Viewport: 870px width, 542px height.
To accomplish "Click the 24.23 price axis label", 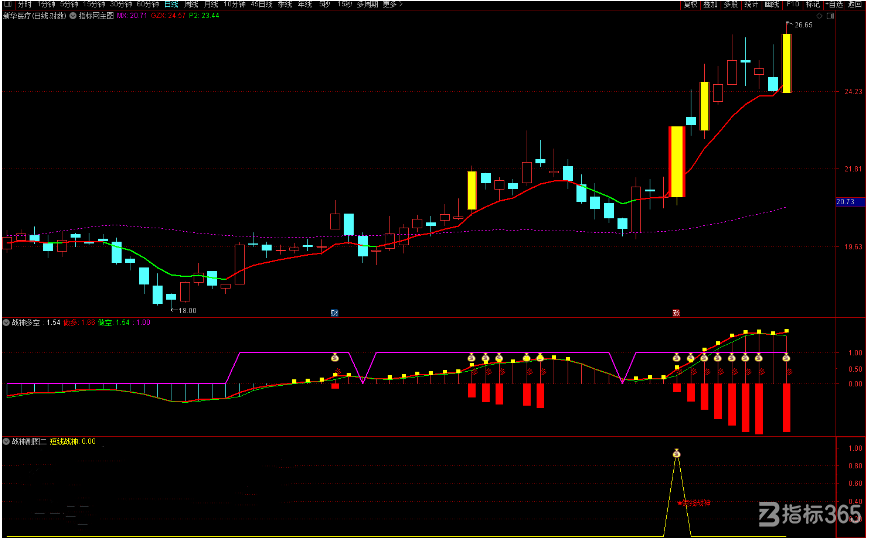I will (x=853, y=92).
